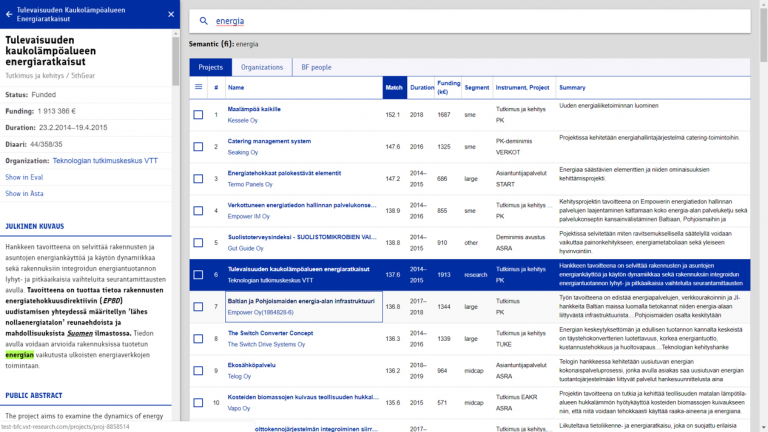Open project Suolistoterveysindeksi
This screenshot has height=432, width=768.
pyautogui.click(x=302, y=237)
